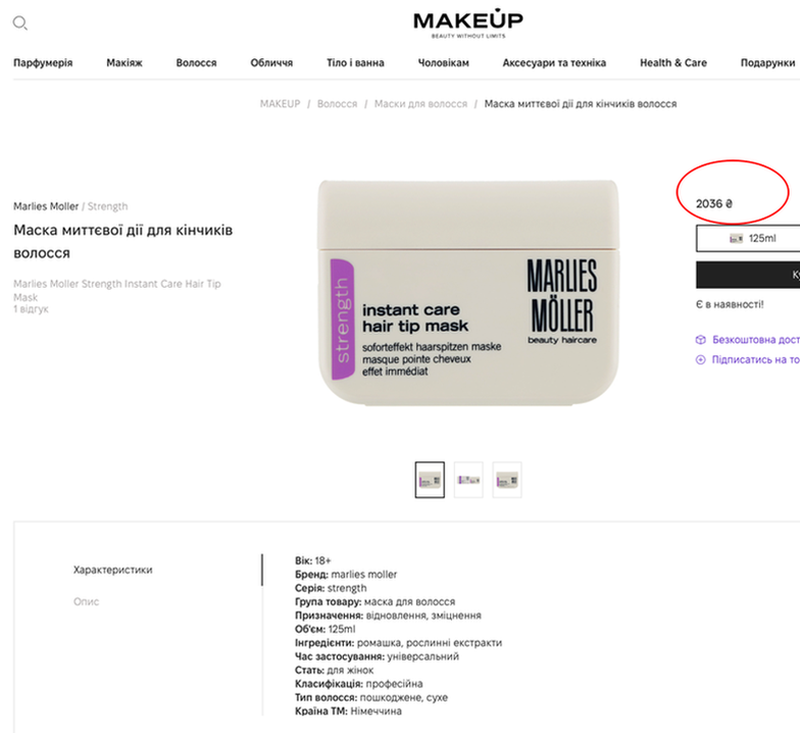This screenshot has width=800, height=733.
Task: Go to Health & Care section
Action: click(x=673, y=63)
